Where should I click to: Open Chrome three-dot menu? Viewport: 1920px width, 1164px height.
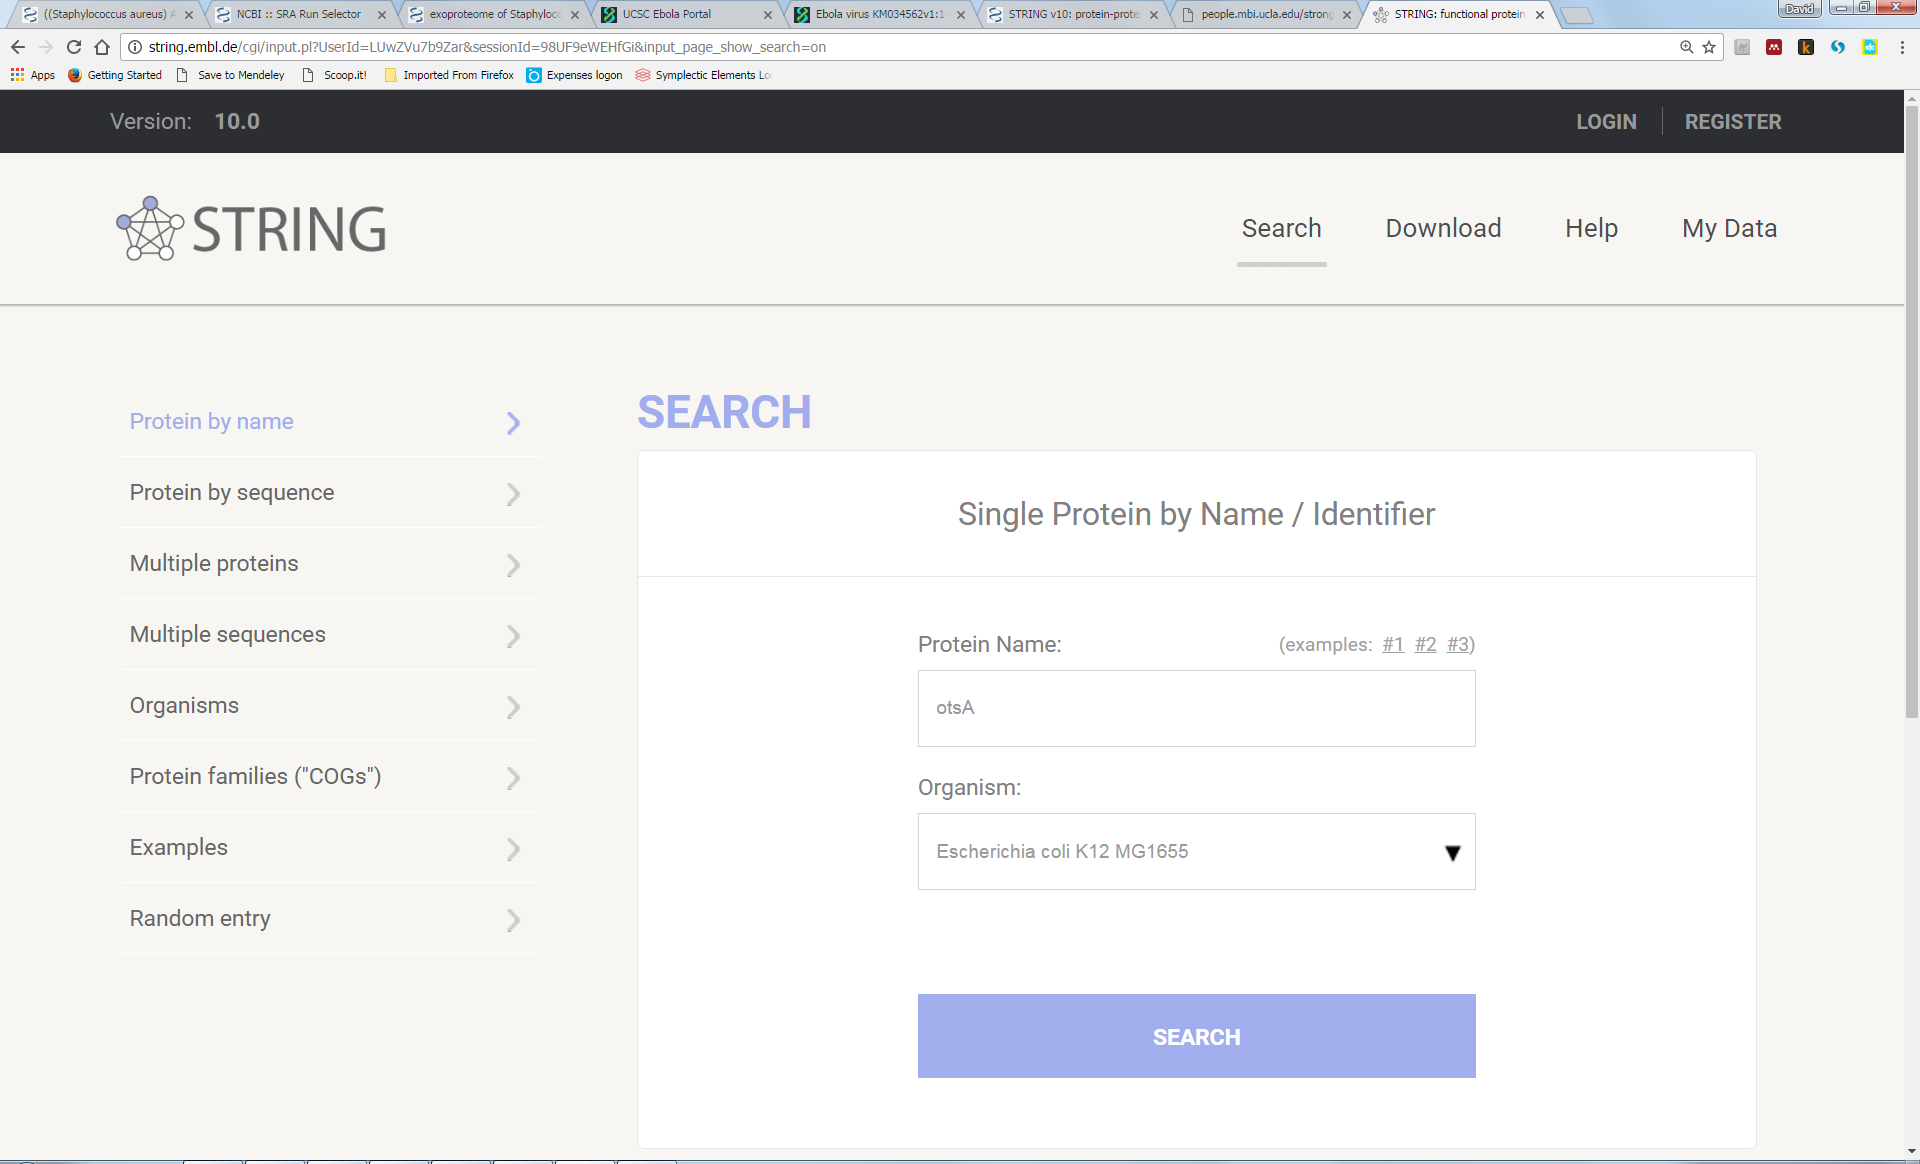(1902, 47)
